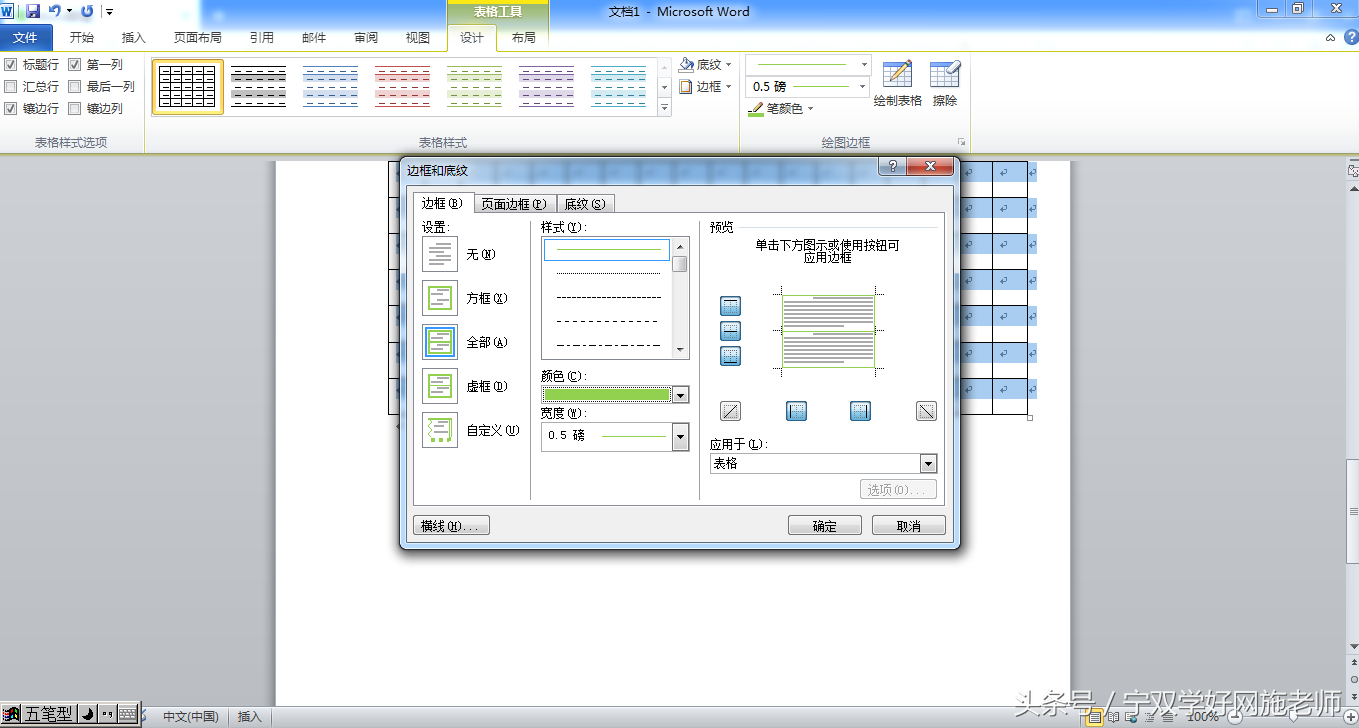The image size is (1359, 728).
Task: Open the Page Layout (页面布局) tab
Action: [x=198, y=38]
